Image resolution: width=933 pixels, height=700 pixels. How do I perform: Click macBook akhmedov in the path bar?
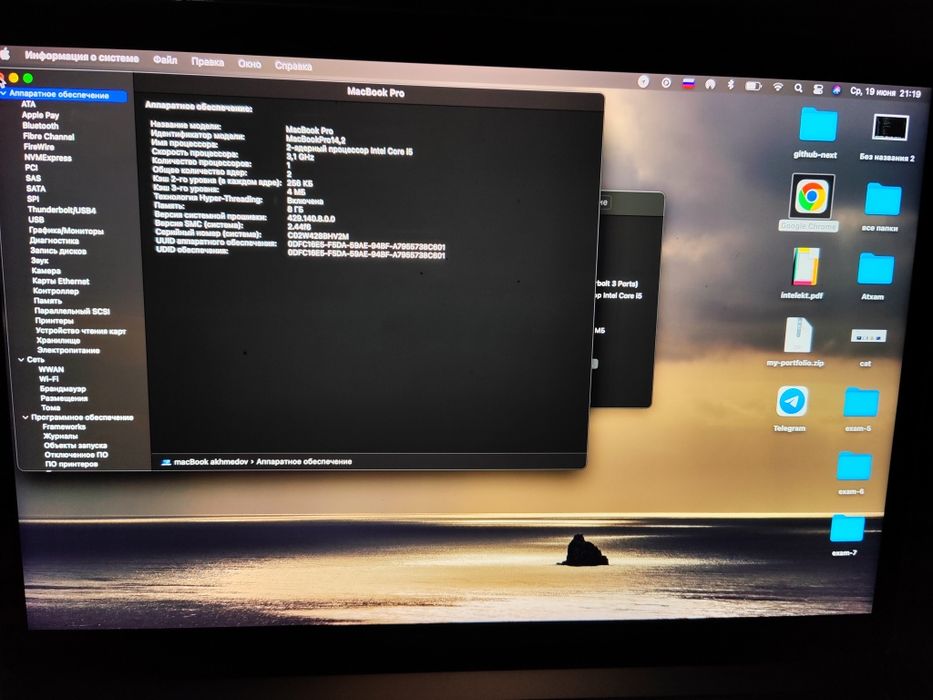[x=211, y=461]
